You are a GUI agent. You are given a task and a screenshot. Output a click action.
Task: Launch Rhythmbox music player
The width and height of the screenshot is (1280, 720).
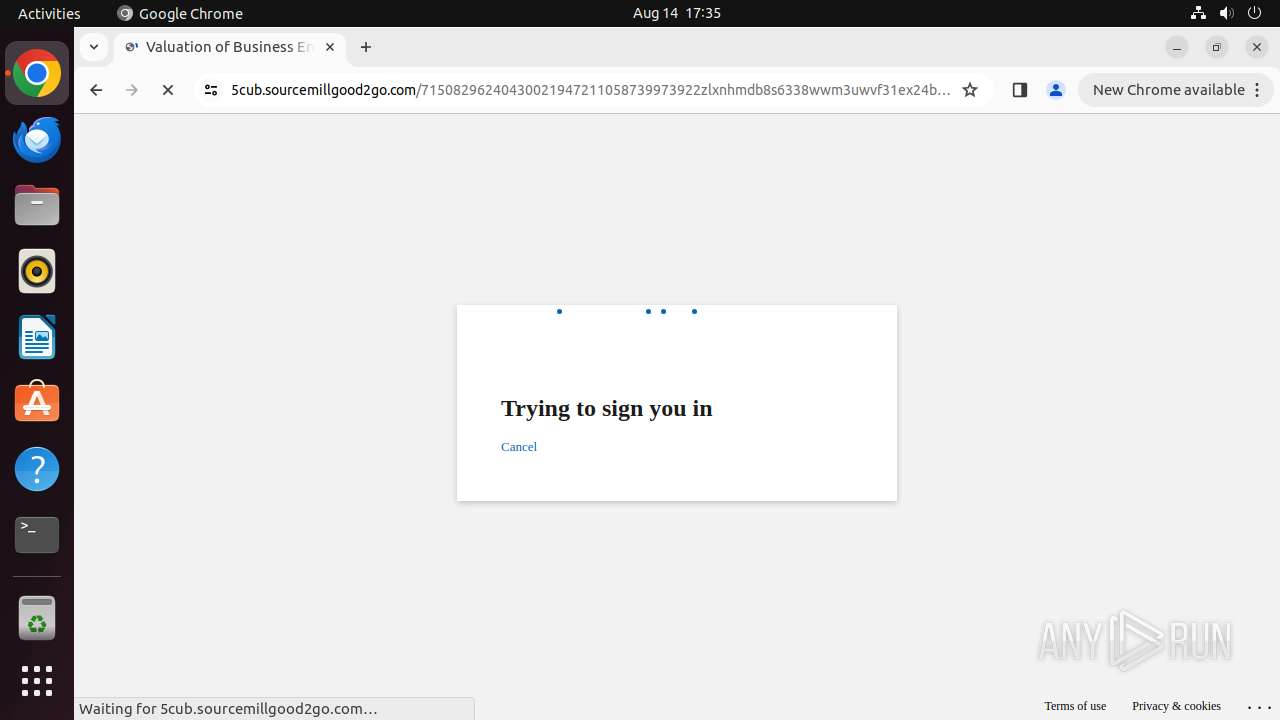[37, 271]
